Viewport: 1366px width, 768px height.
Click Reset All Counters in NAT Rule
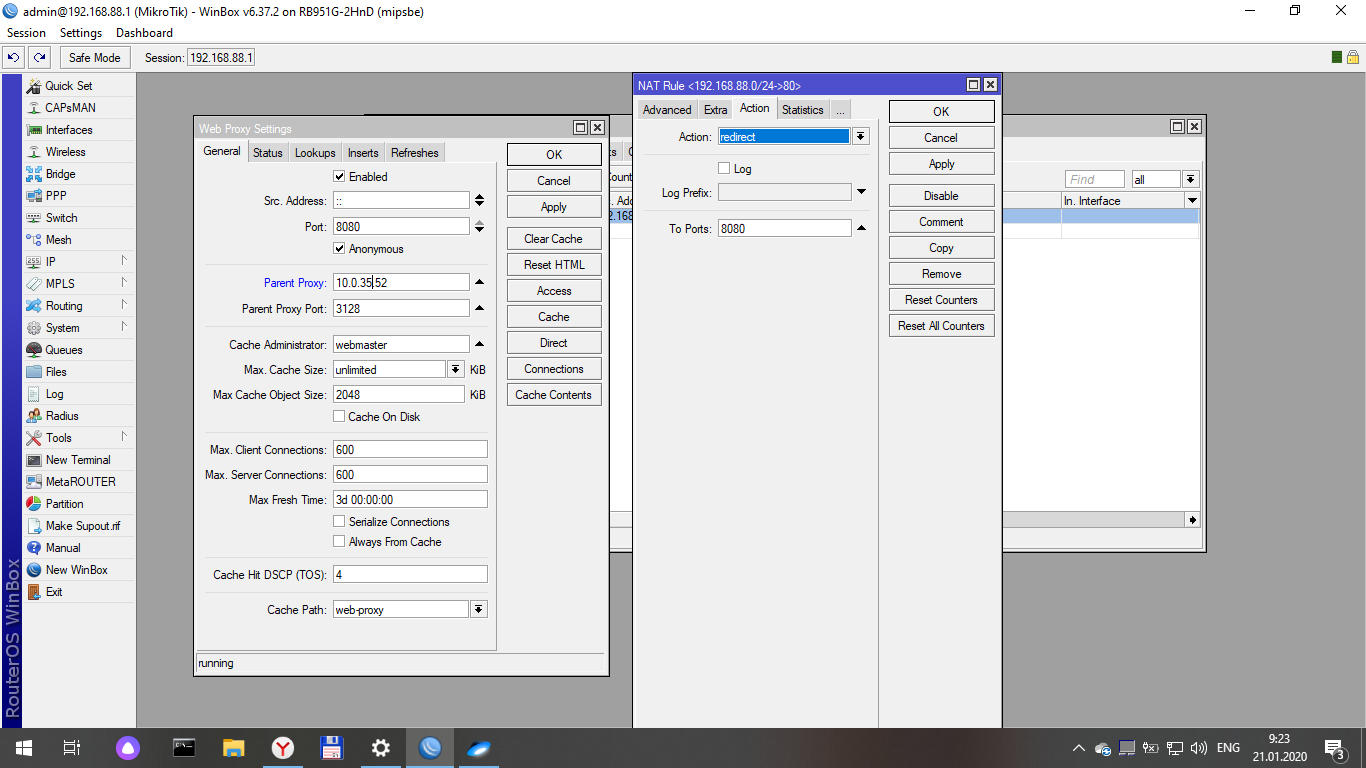pos(941,326)
